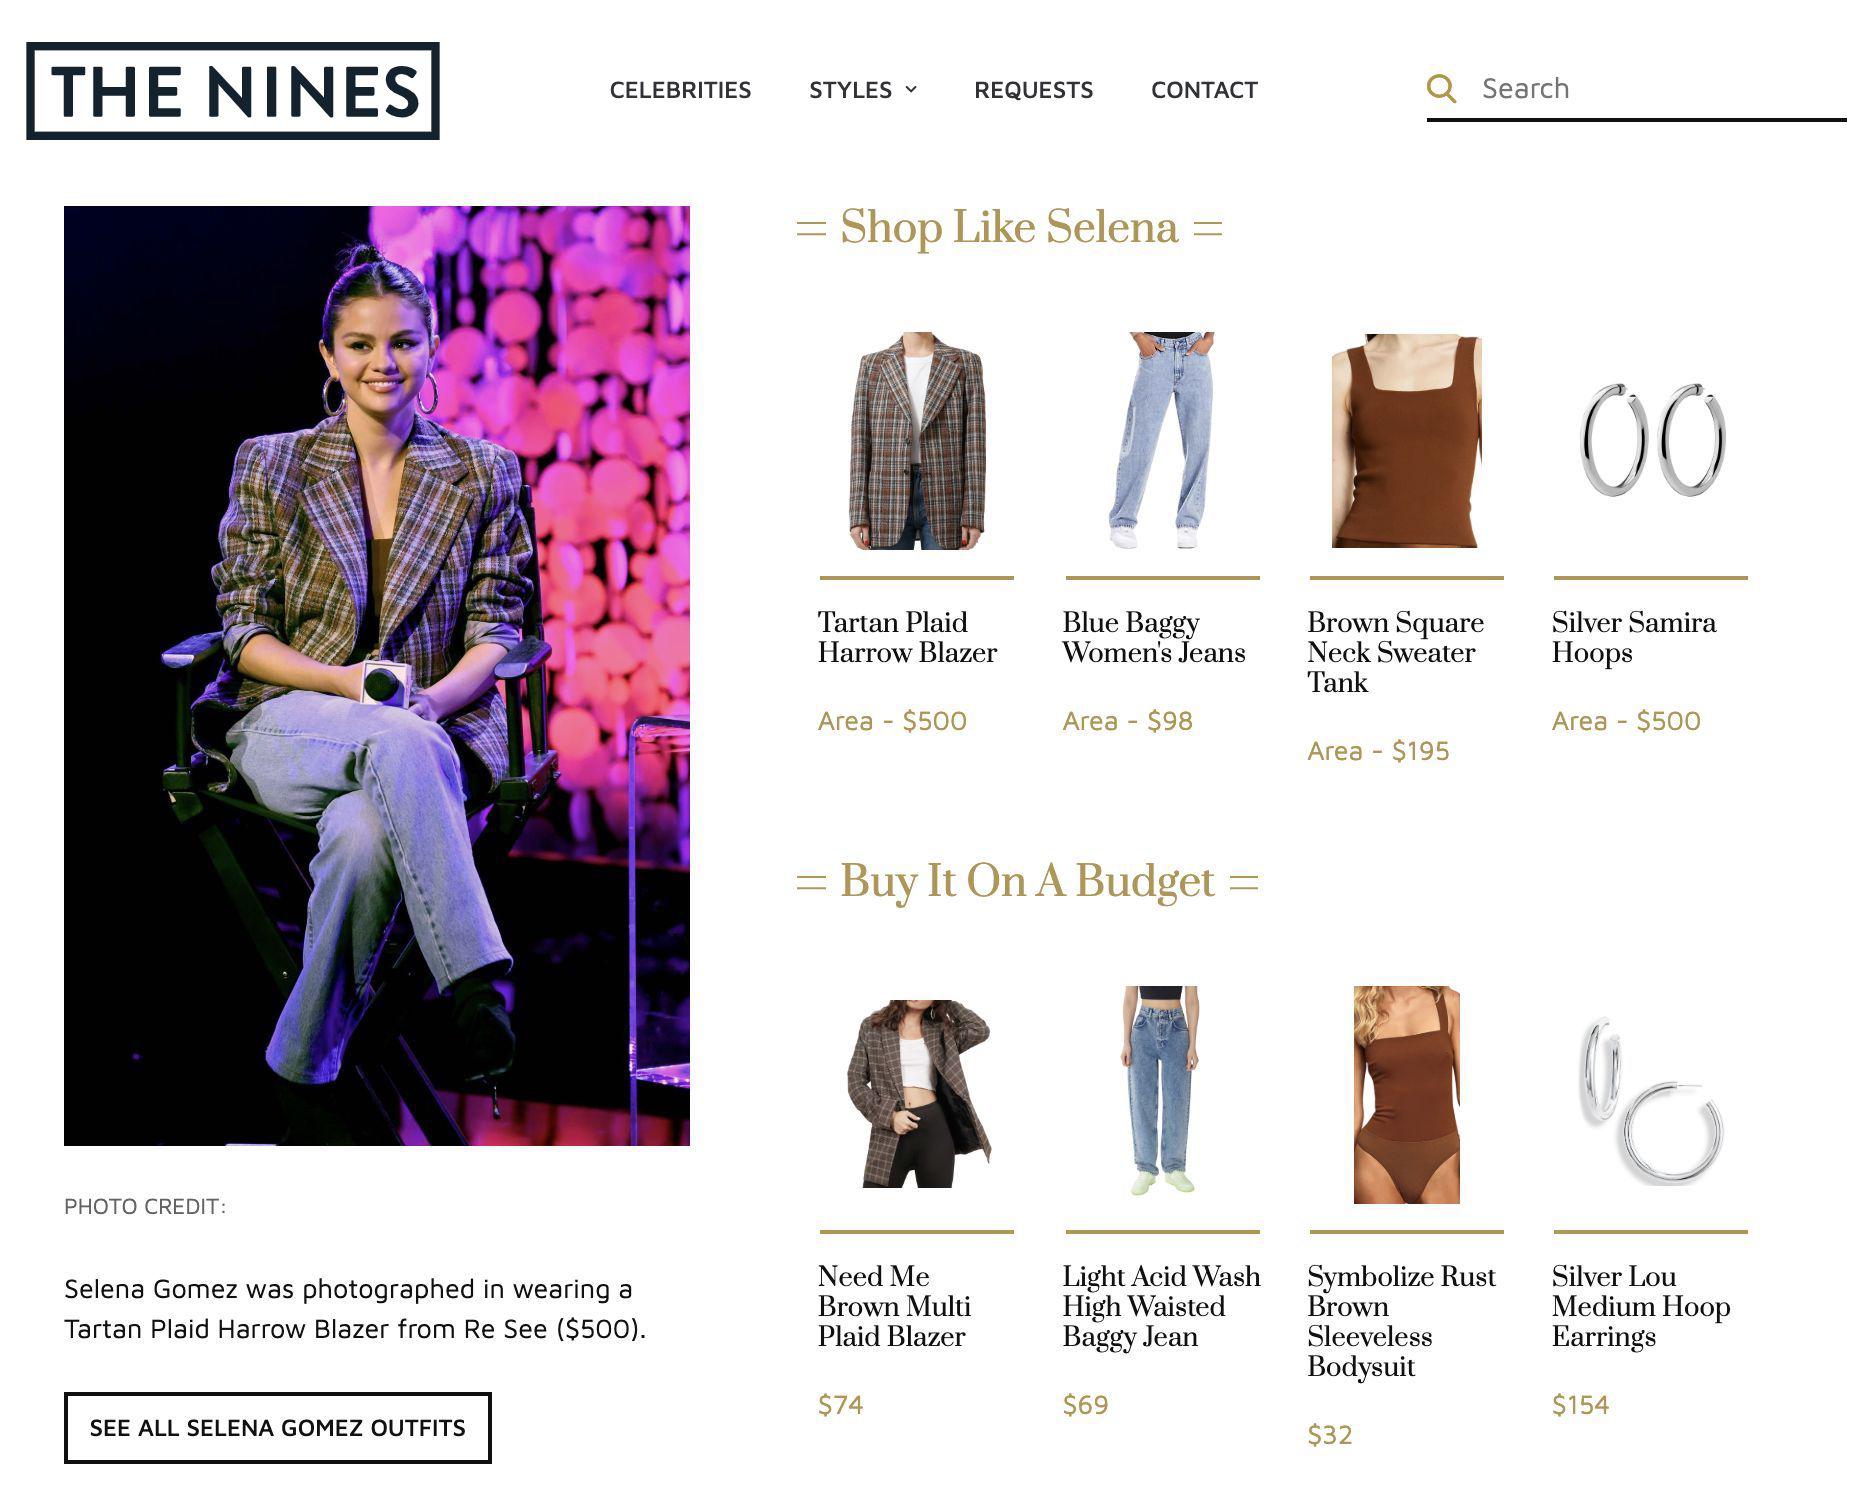Click The Nines logo
1876x1500 pixels.
tap(233, 91)
